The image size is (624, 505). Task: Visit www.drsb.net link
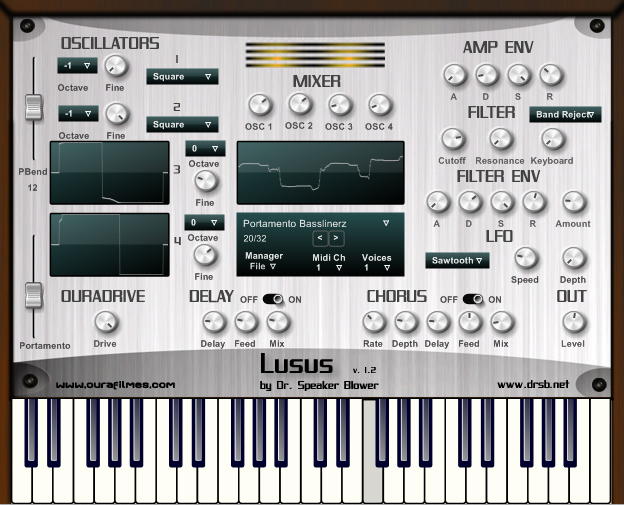coord(533,384)
